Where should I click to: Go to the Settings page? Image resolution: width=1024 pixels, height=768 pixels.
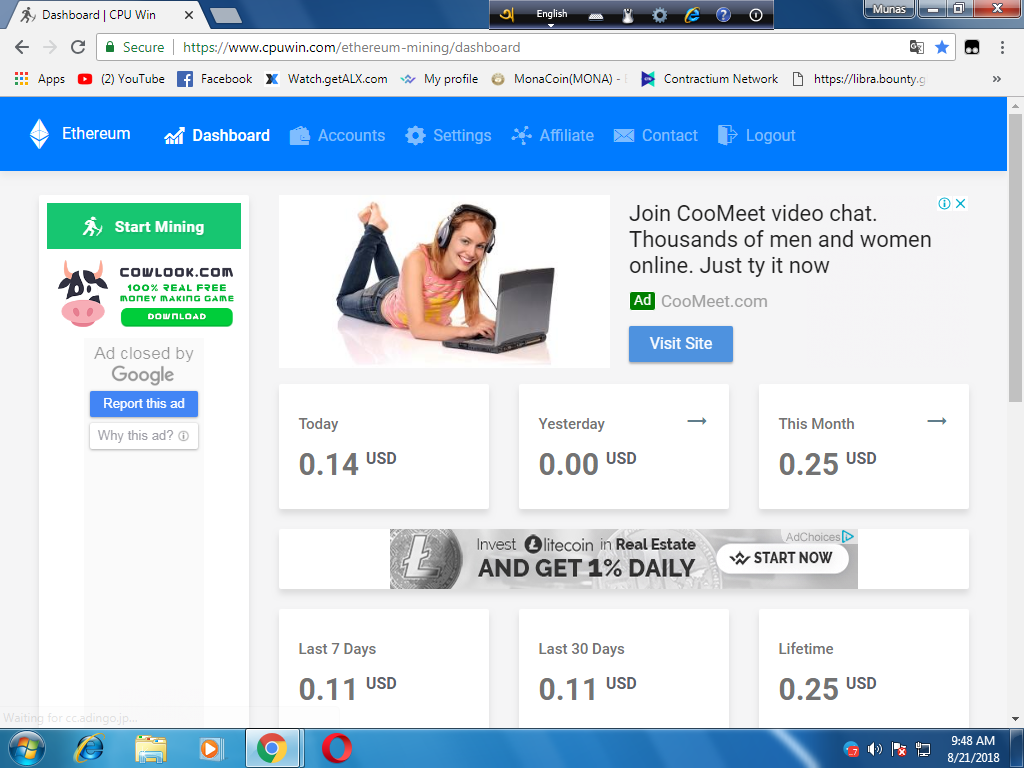[448, 135]
